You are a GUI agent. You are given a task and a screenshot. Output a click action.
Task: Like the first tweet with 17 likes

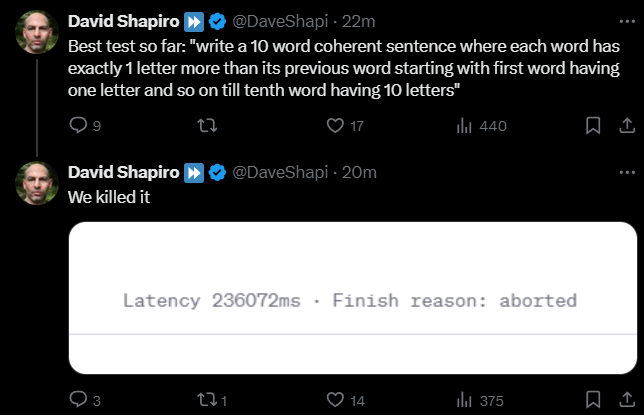click(x=345, y=125)
